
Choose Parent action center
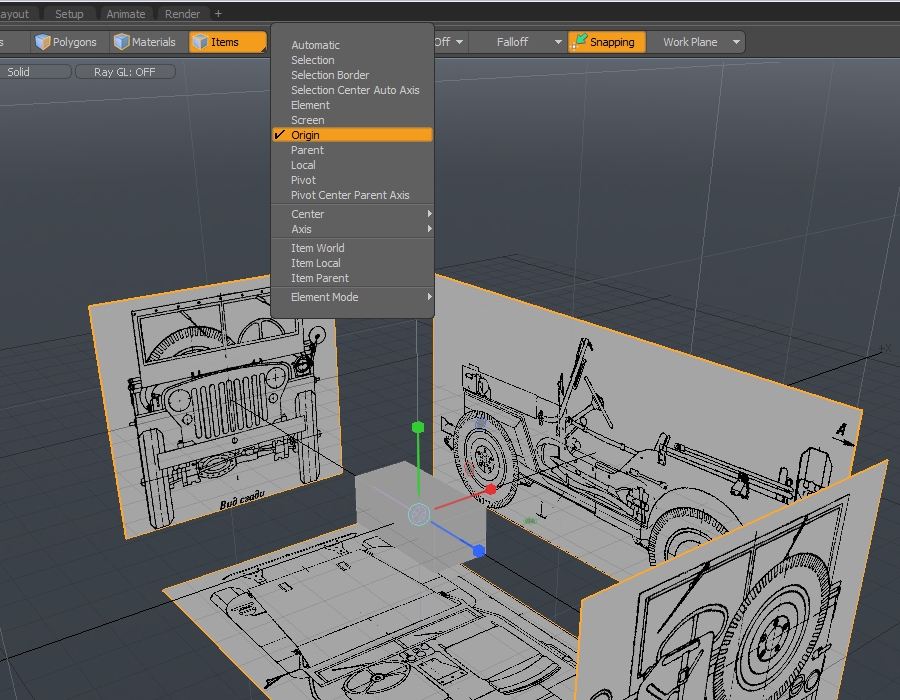click(x=352, y=150)
